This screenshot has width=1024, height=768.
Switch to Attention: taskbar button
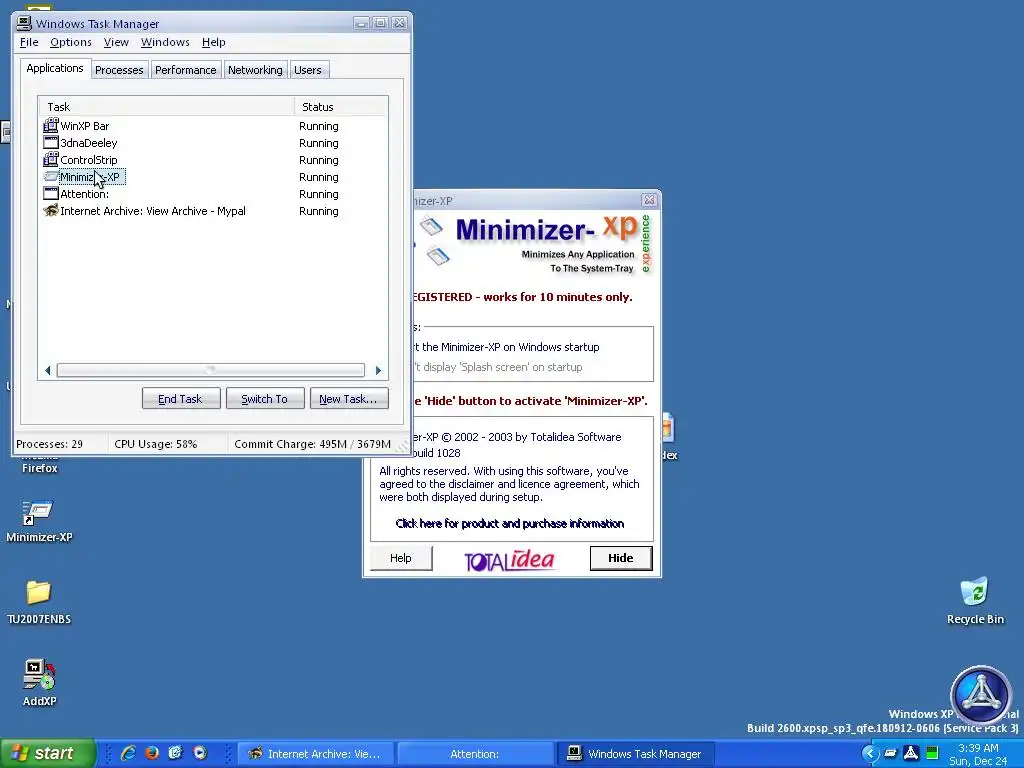coord(475,754)
